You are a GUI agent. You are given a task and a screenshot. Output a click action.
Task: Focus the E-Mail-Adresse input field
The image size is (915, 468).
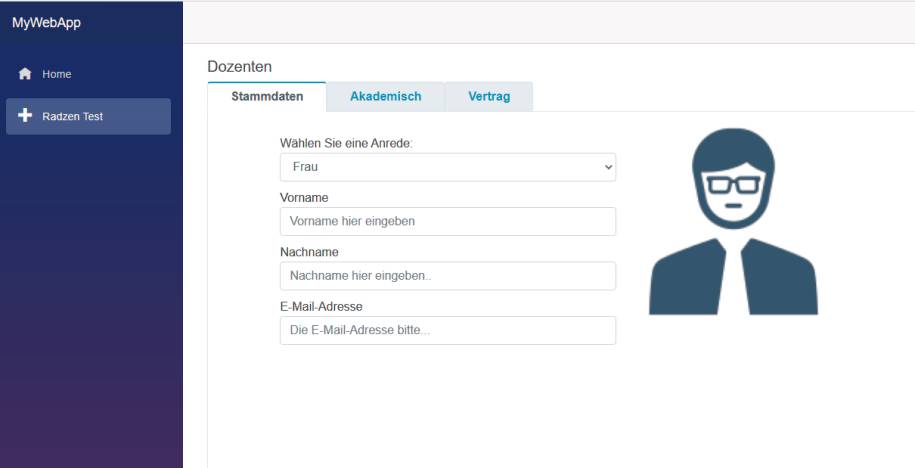tap(448, 330)
